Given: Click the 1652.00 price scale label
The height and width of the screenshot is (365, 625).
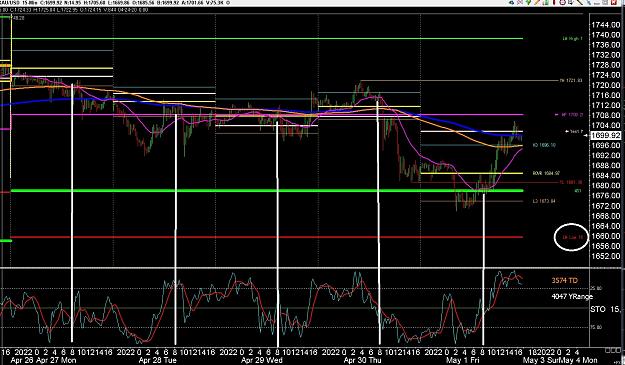Looking at the screenshot, I should coord(605,256).
